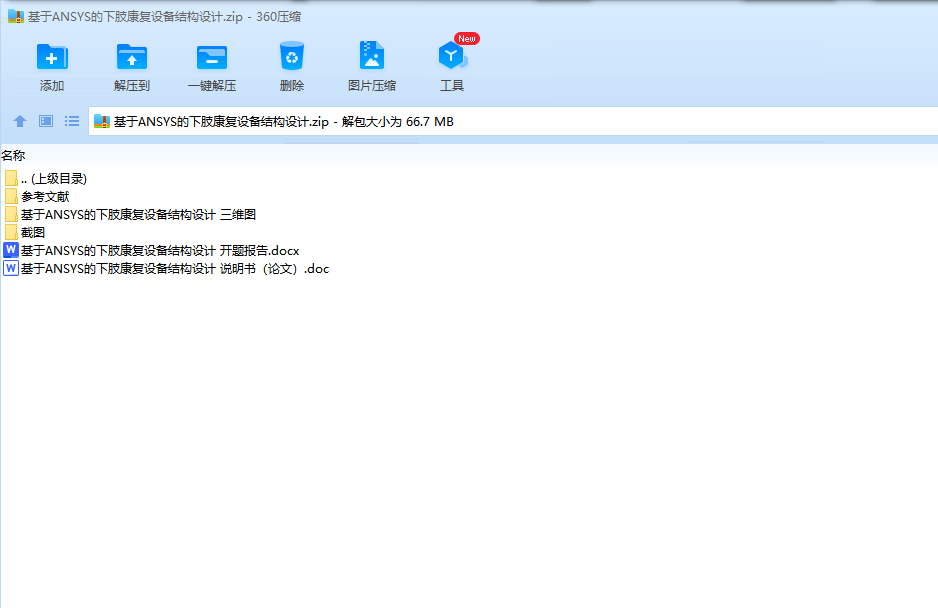Select the 说明书（论文）.doc file
Screen dimensions: 938x608
[166, 269]
